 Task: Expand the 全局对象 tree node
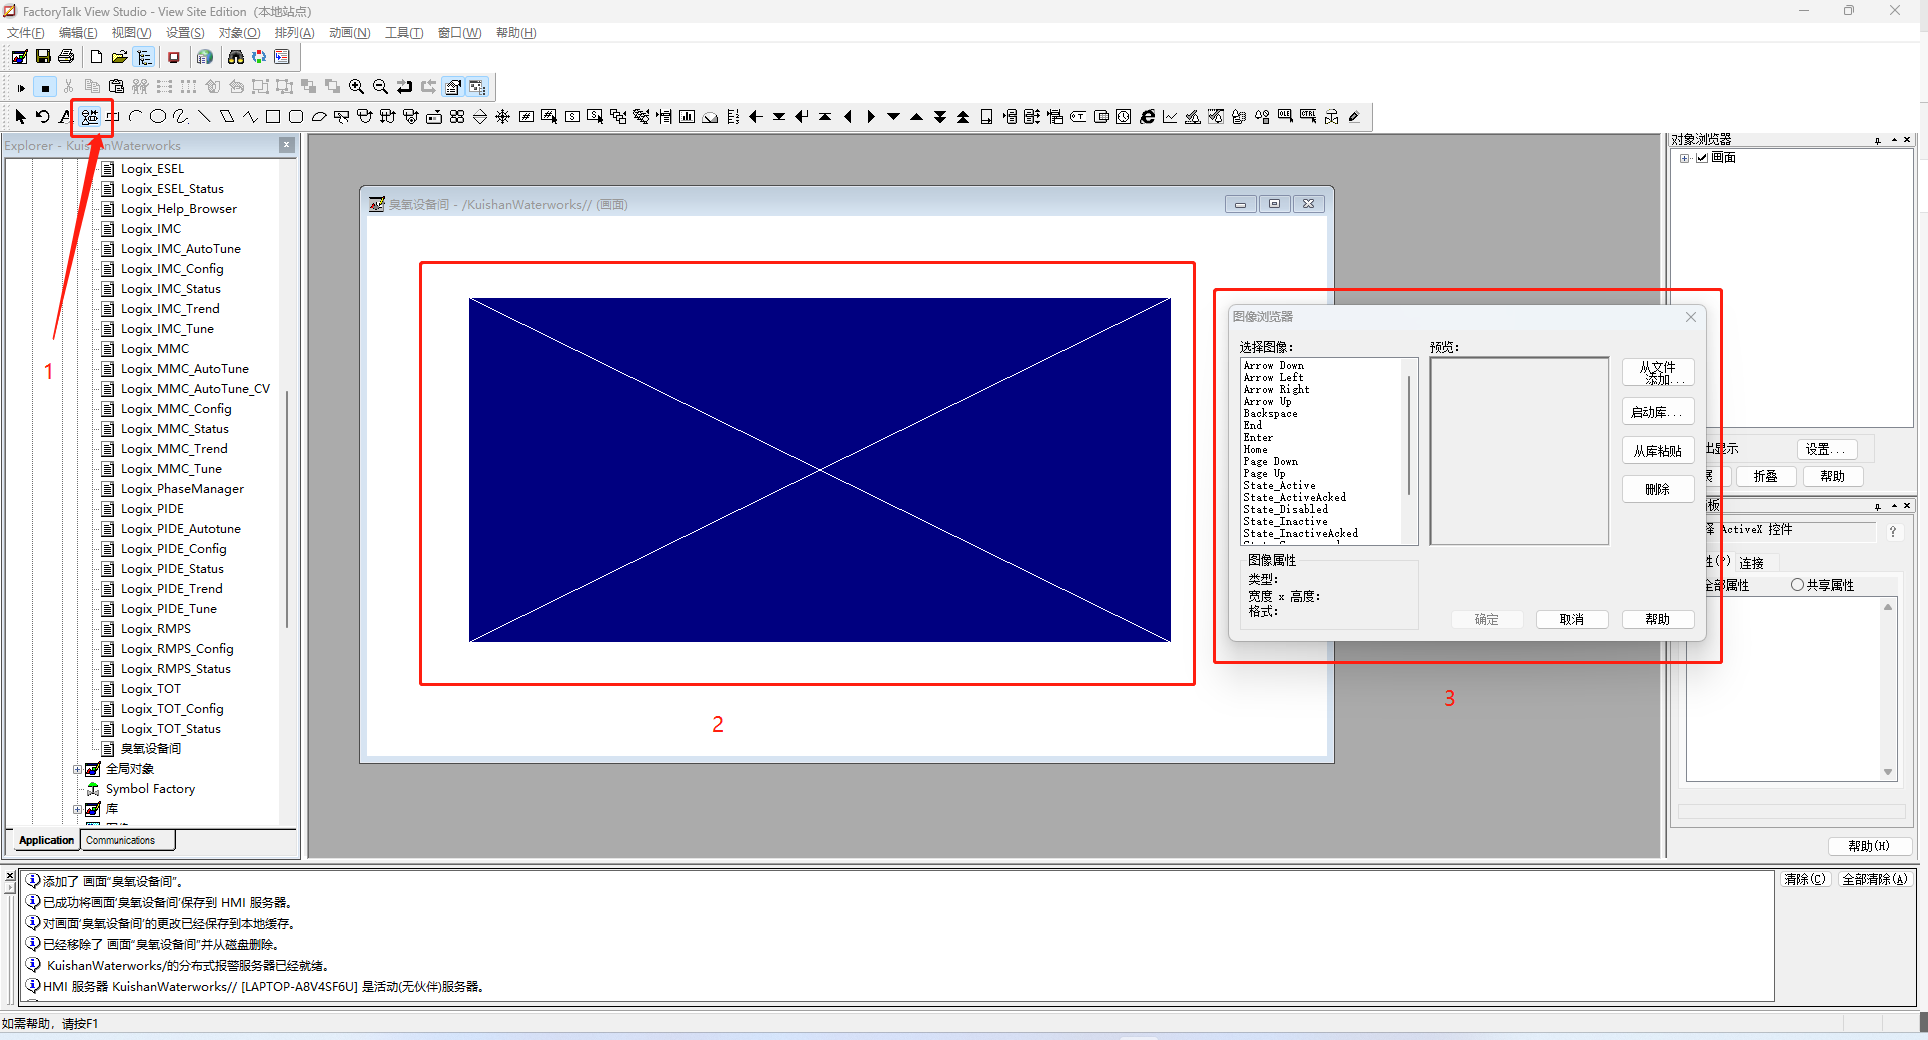pos(78,769)
